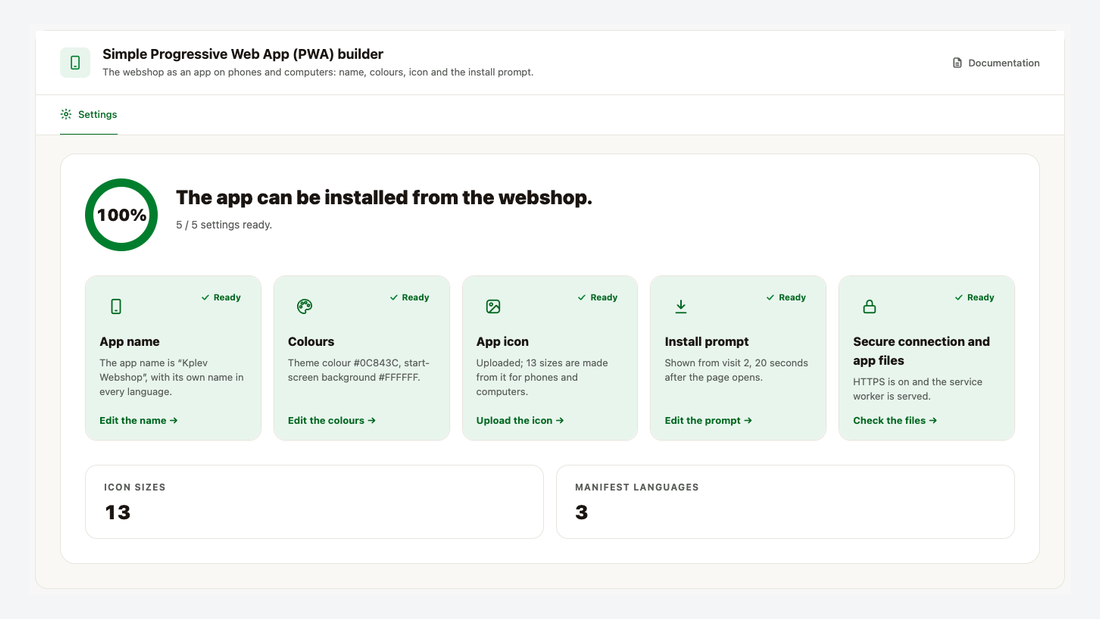Image resolution: width=1100 pixels, height=619 pixels.
Task: Open the Settings tab
Action: [x=89, y=114]
